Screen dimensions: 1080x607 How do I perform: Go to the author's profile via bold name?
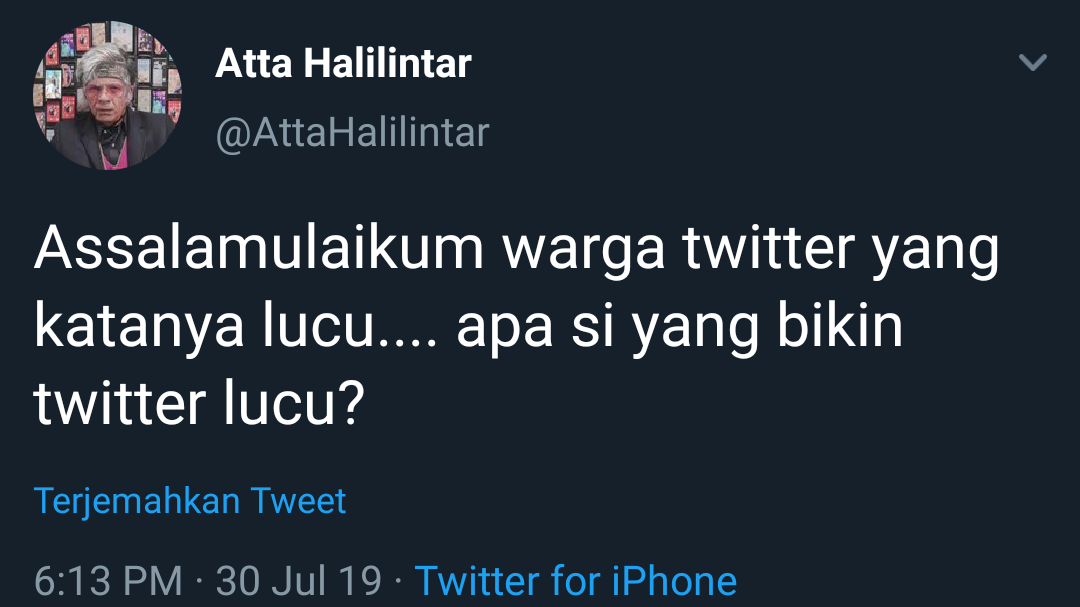tap(343, 65)
